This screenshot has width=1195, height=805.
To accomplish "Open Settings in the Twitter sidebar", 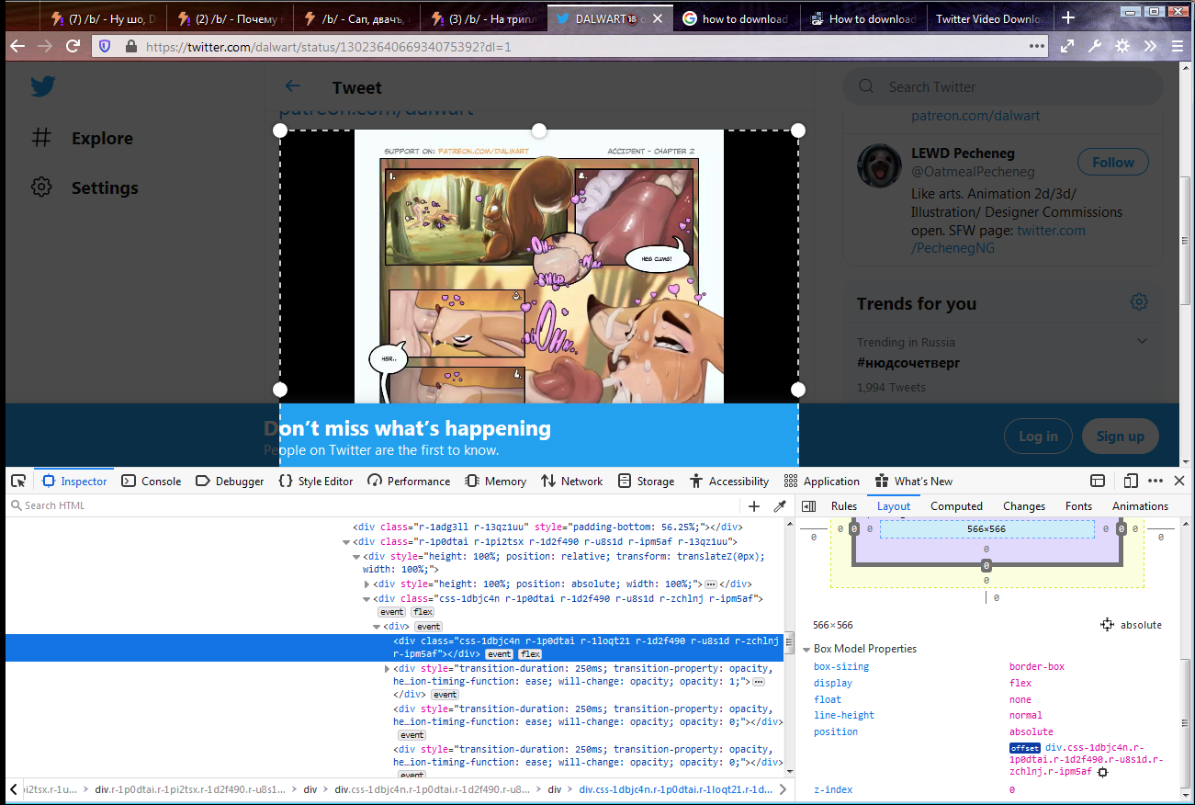I will click(x=85, y=188).
